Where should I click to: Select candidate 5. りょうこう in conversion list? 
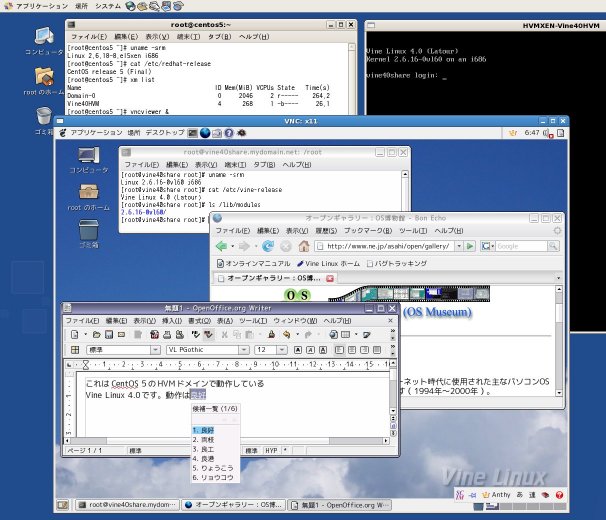[215, 468]
